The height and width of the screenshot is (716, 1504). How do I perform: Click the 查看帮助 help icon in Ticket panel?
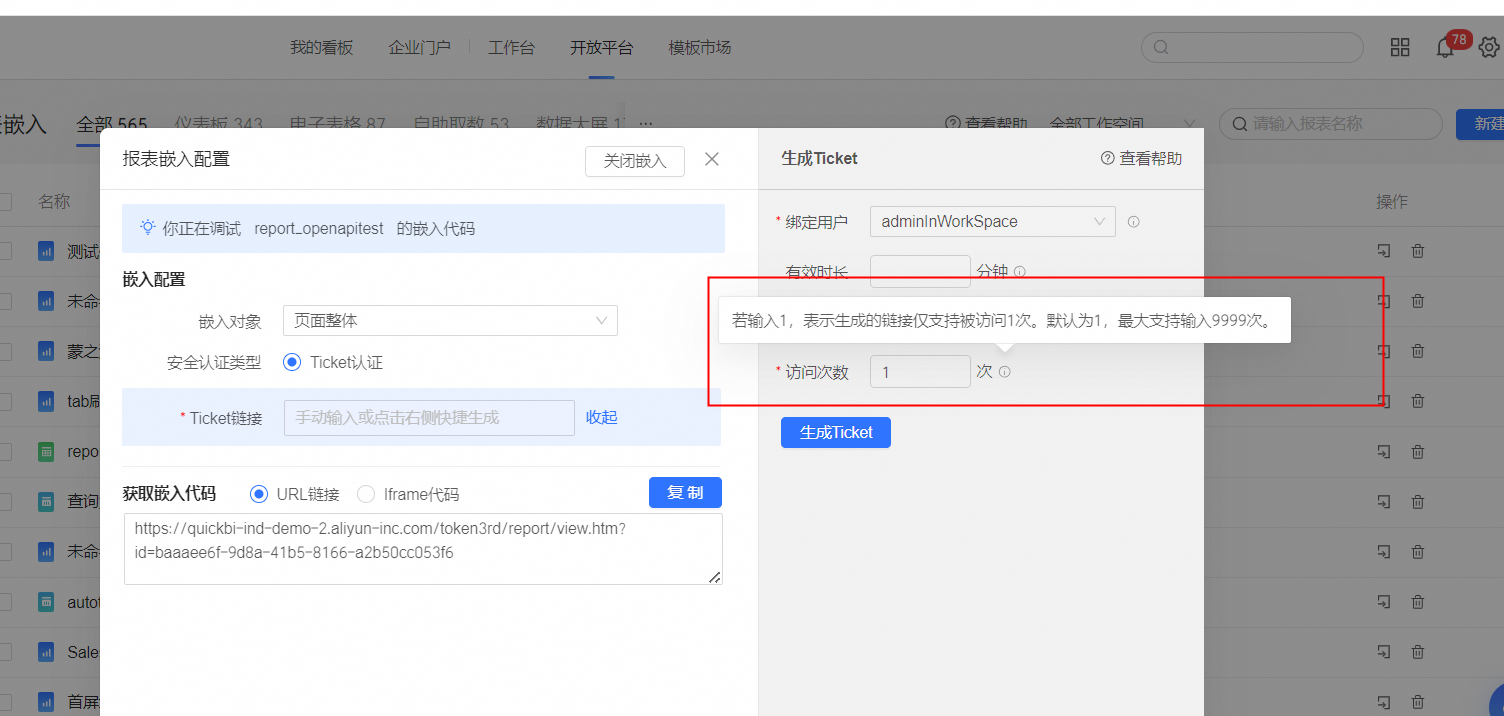(1107, 158)
